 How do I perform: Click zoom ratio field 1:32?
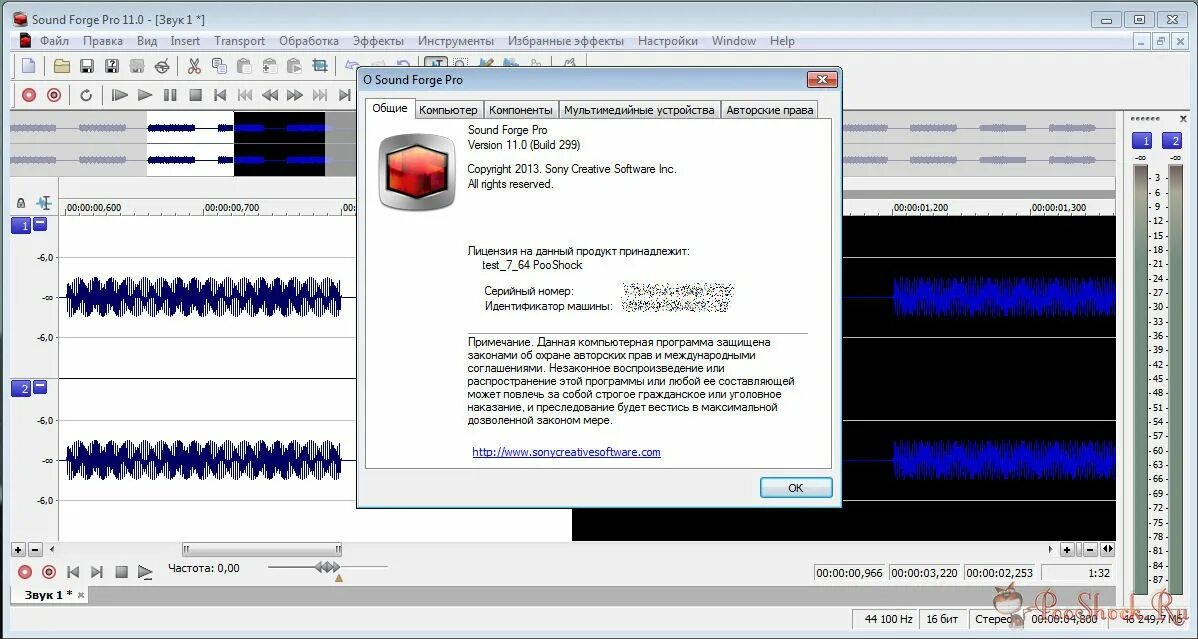click(x=1077, y=573)
